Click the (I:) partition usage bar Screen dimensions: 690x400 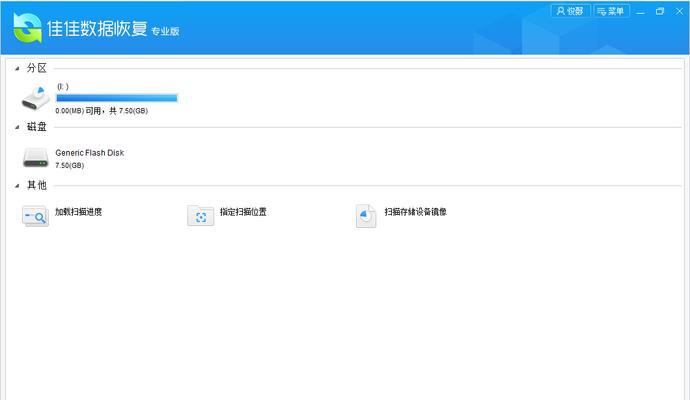117,98
